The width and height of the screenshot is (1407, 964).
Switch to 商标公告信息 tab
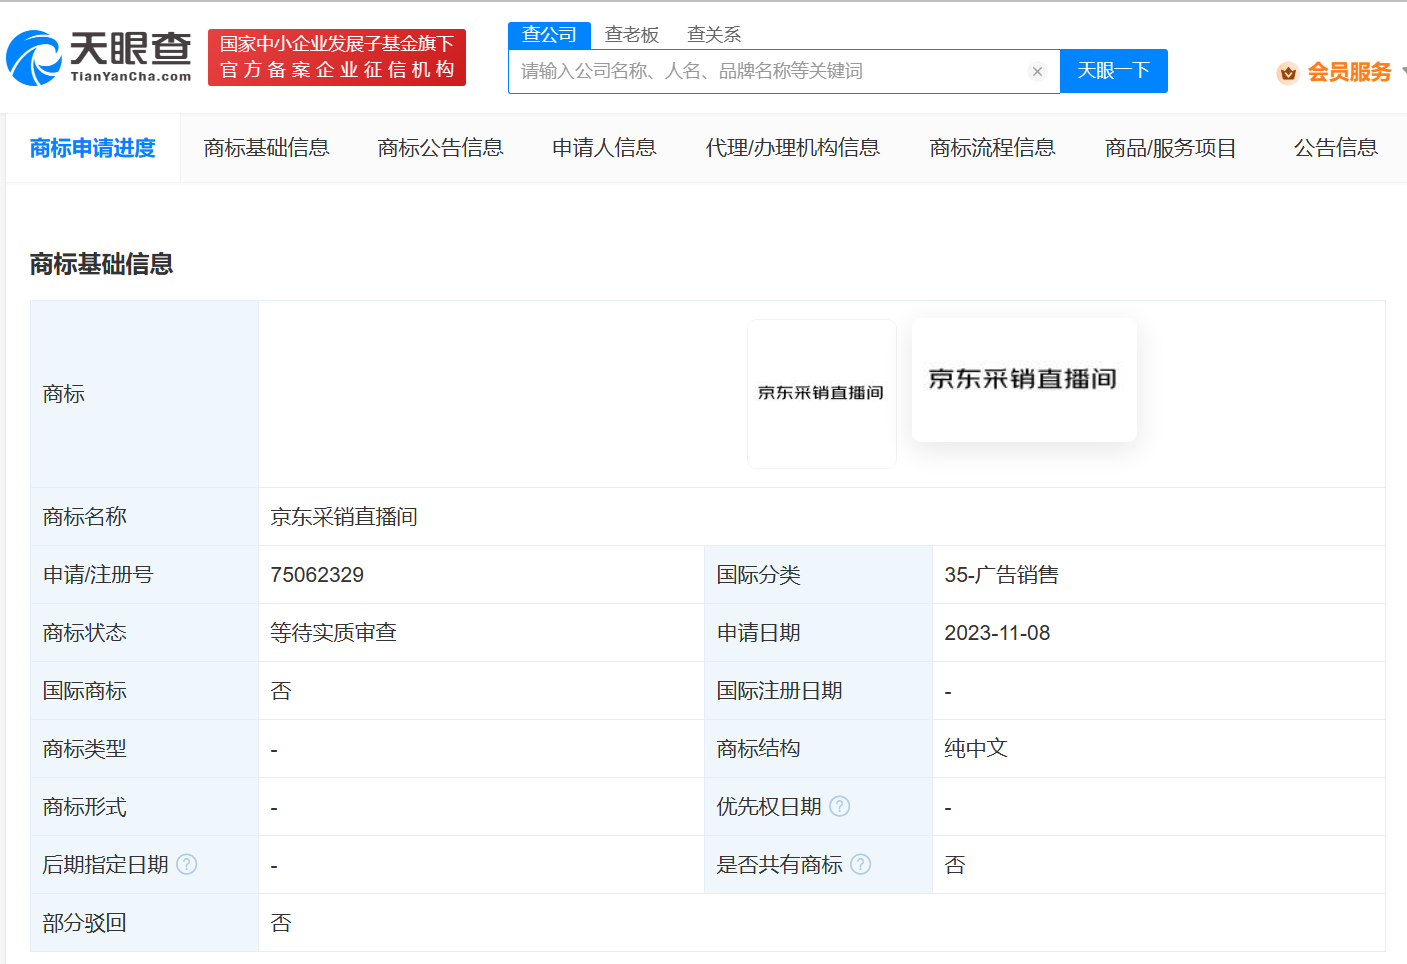click(441, 148)
